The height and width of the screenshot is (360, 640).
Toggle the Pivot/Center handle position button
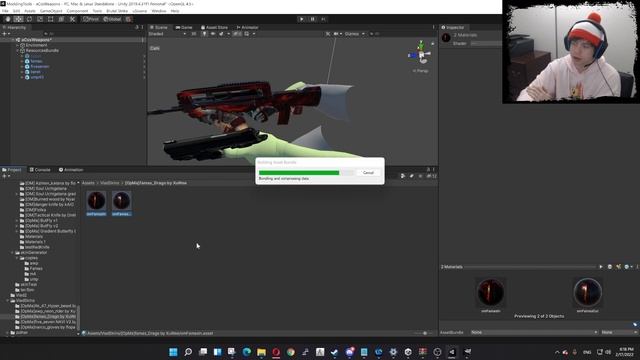[x=91, y=19]
